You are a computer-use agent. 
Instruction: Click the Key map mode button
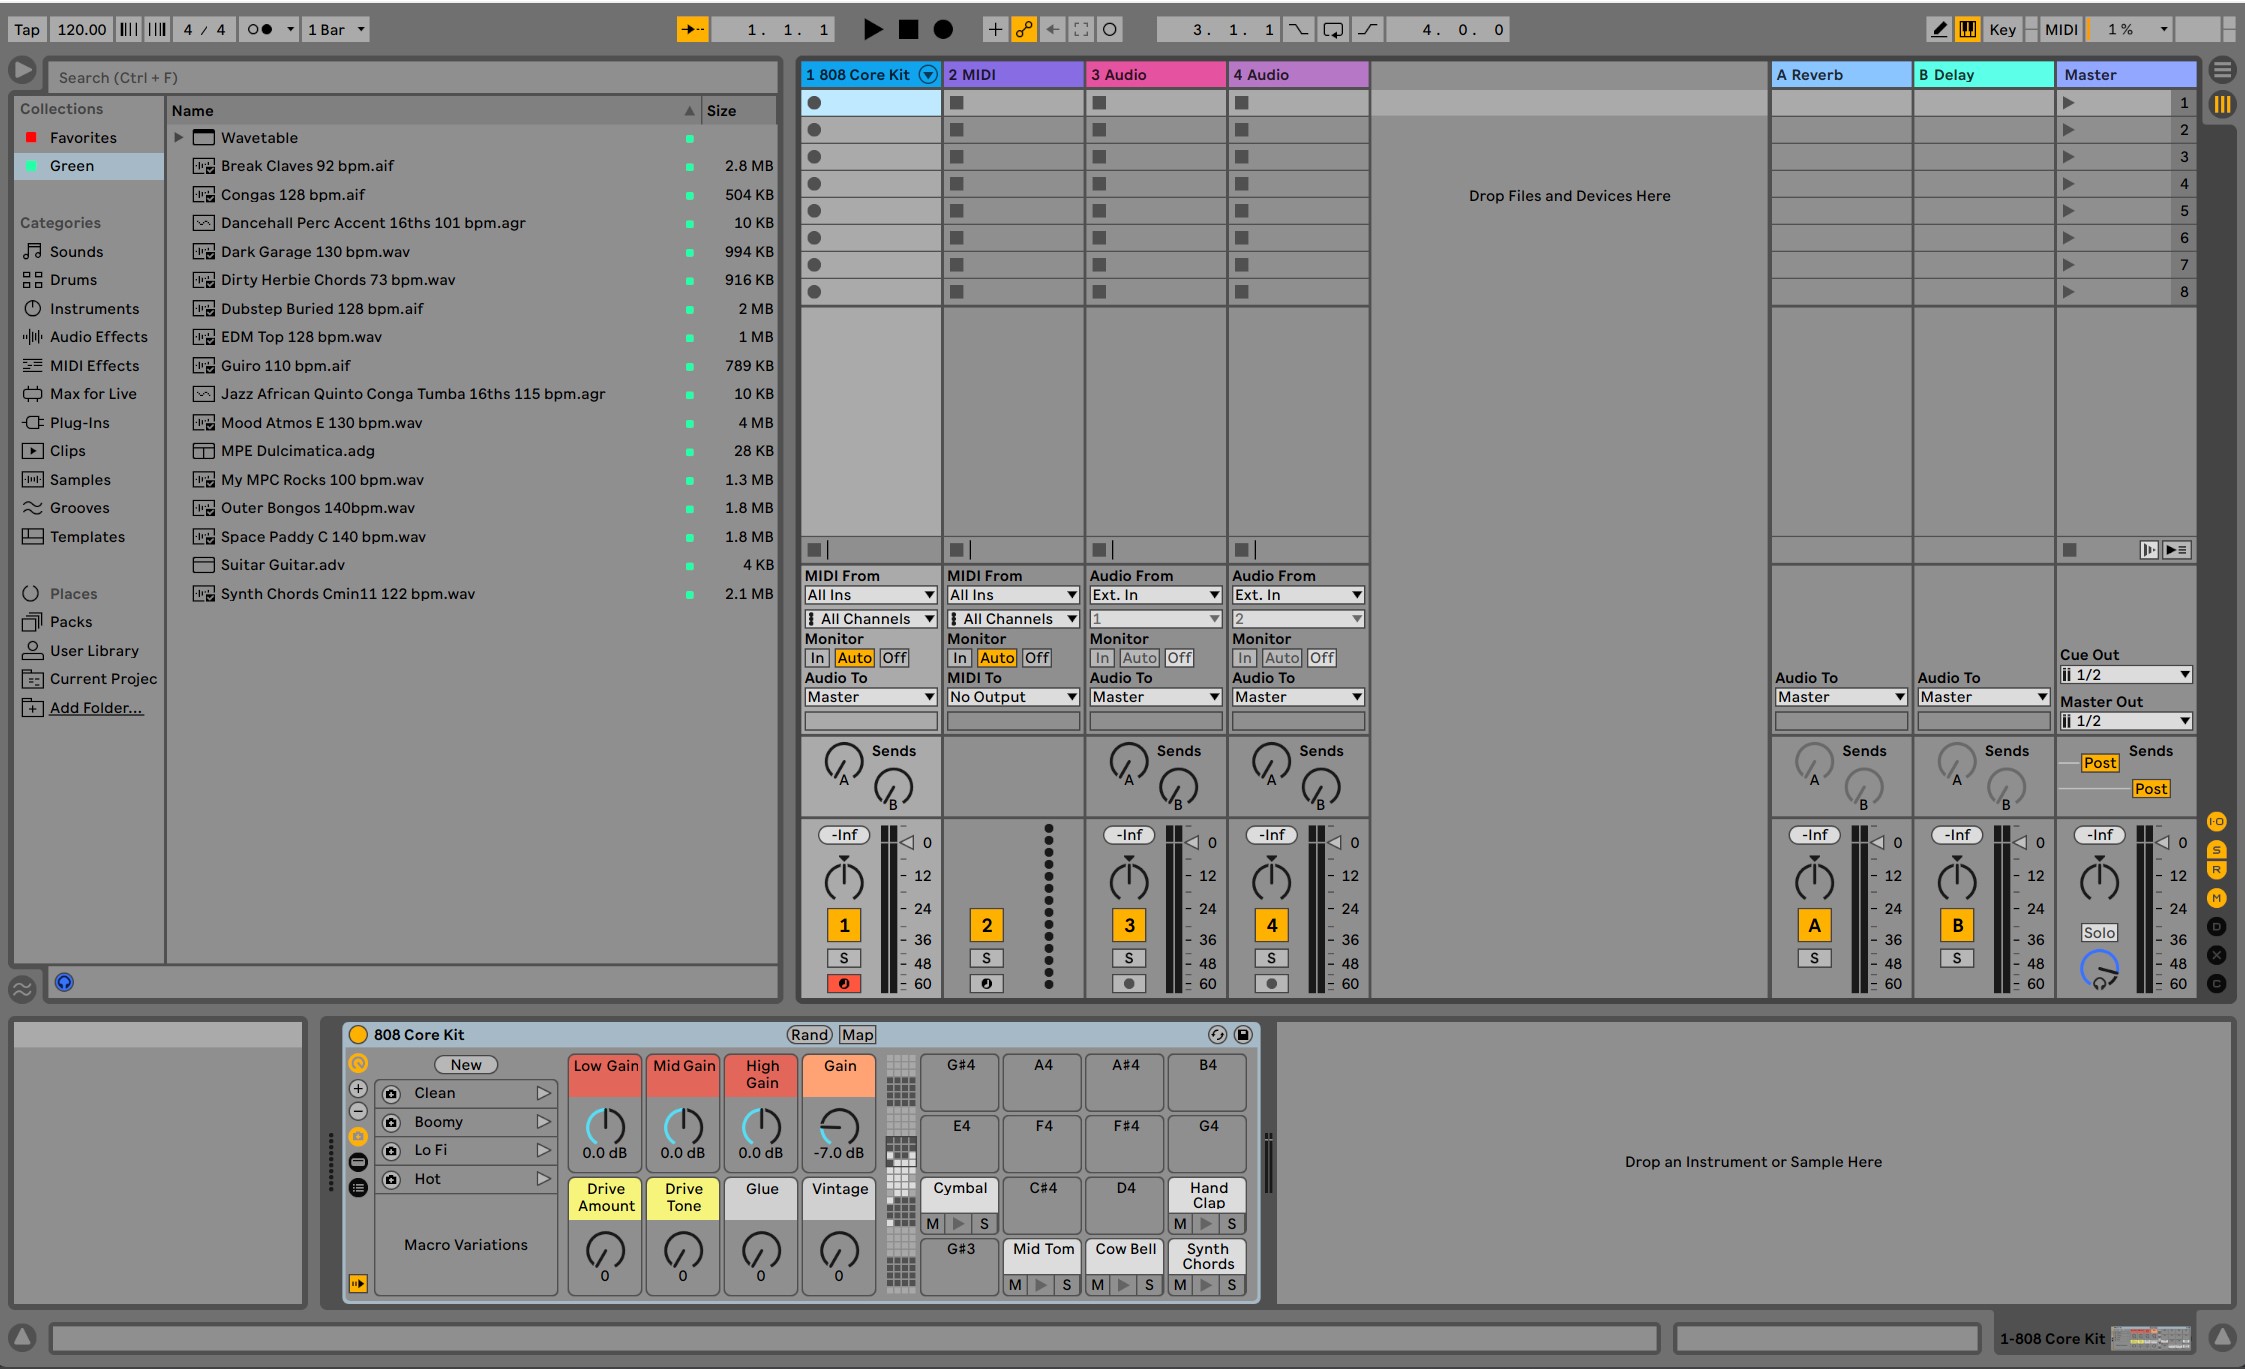pyautogui.click(x=2002, y=30)
